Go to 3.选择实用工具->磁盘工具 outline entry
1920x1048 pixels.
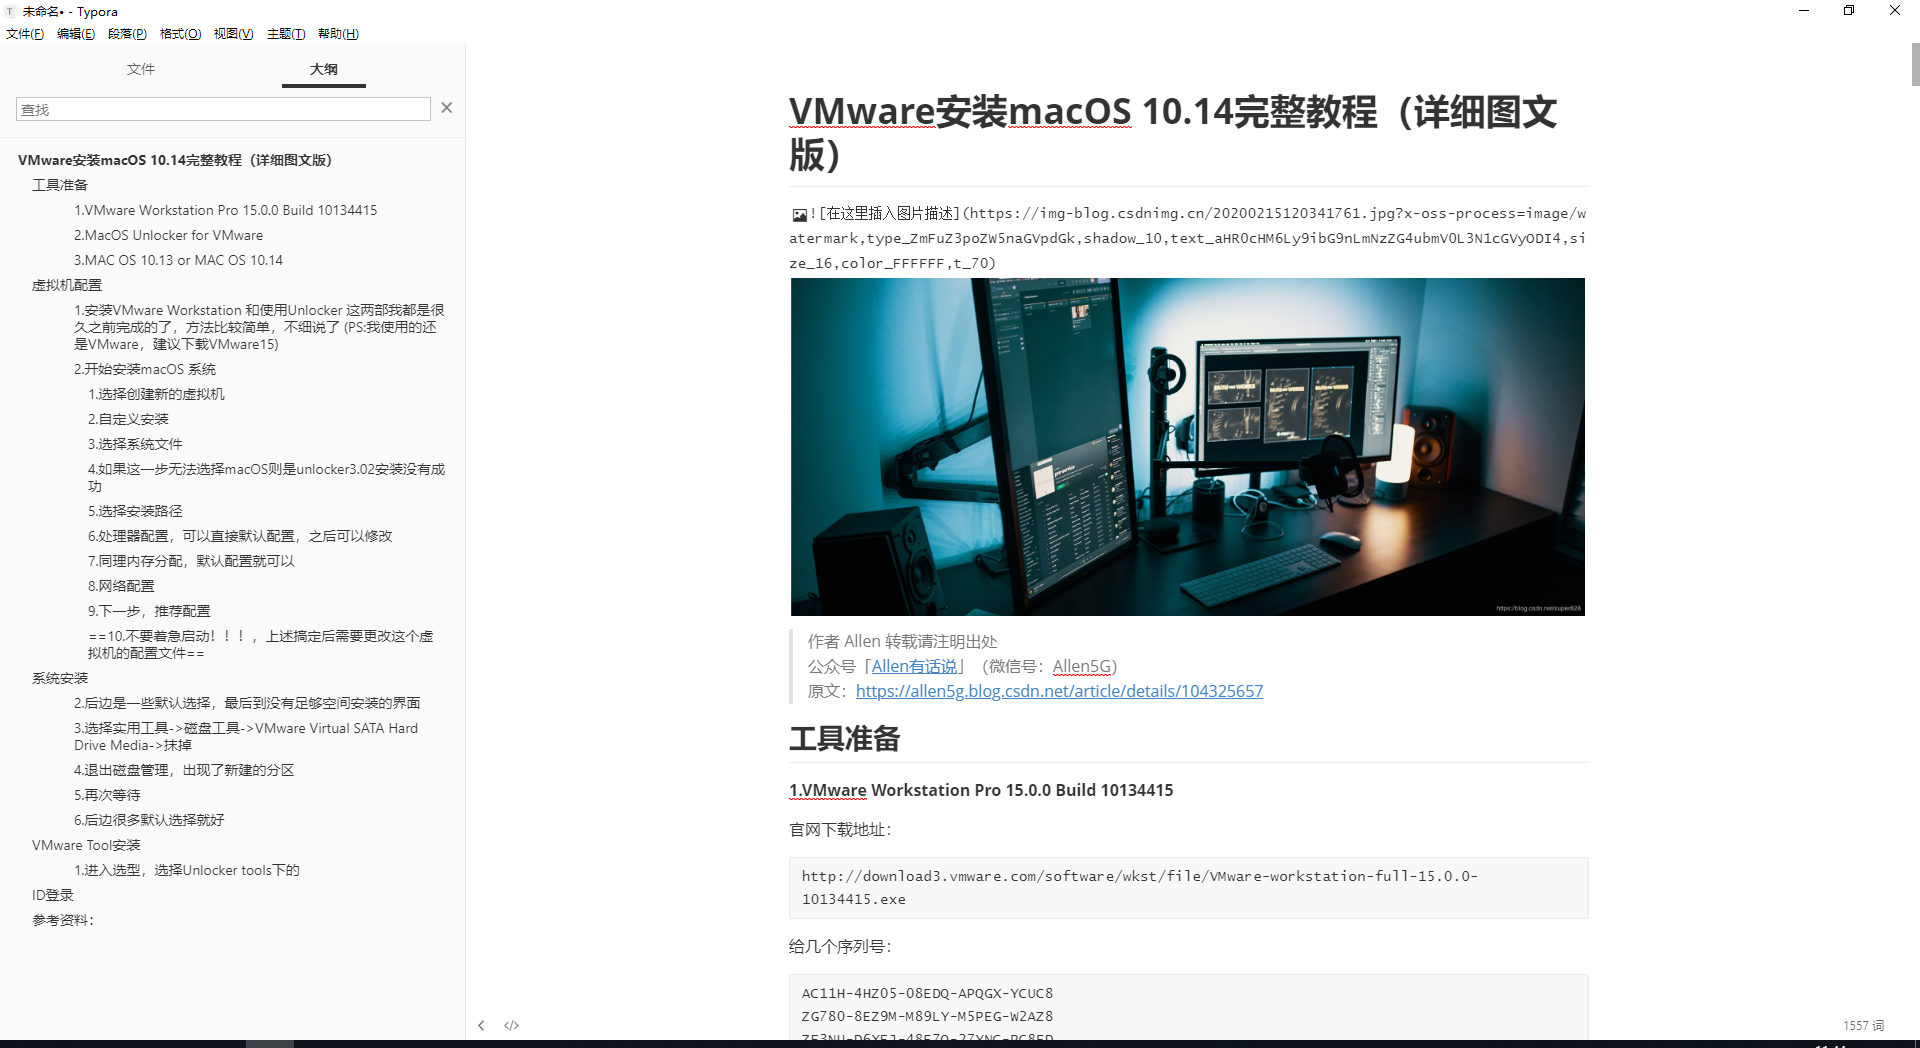246,736
